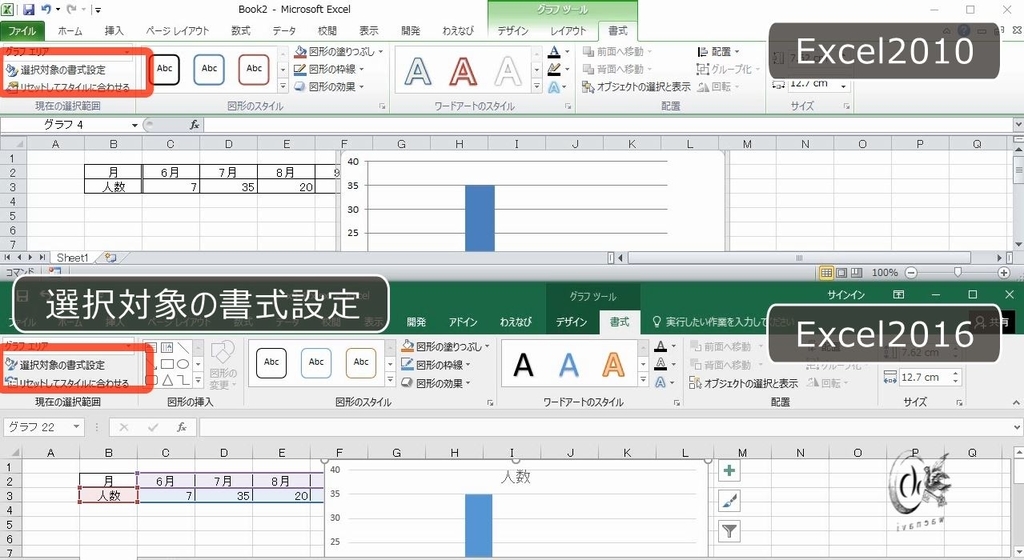
Task: Click width 12.7 cm stepper in Excel 2016
Action: tap(955, 377)
